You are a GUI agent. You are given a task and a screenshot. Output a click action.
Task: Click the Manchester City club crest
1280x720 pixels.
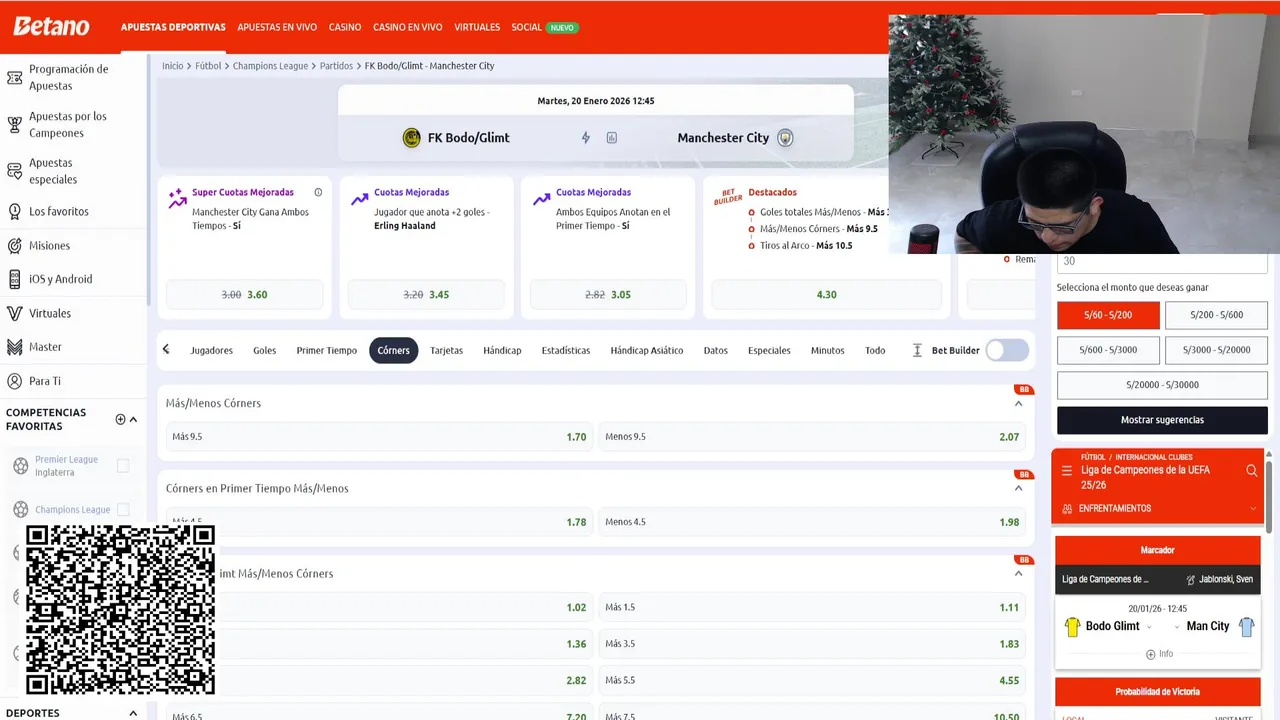(x=785, y=138)
